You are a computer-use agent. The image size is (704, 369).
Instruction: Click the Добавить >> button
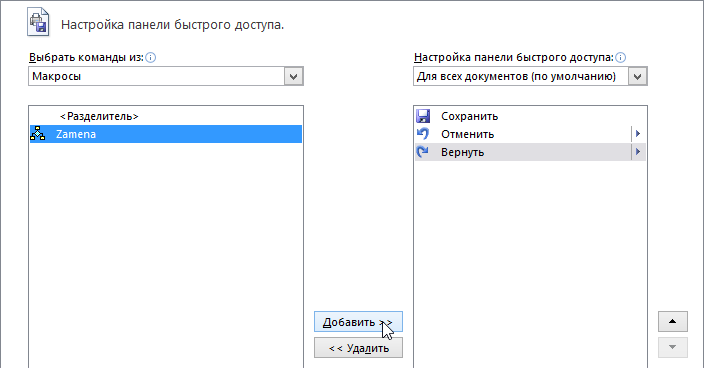pyautogui.click(x=358, y=322)
